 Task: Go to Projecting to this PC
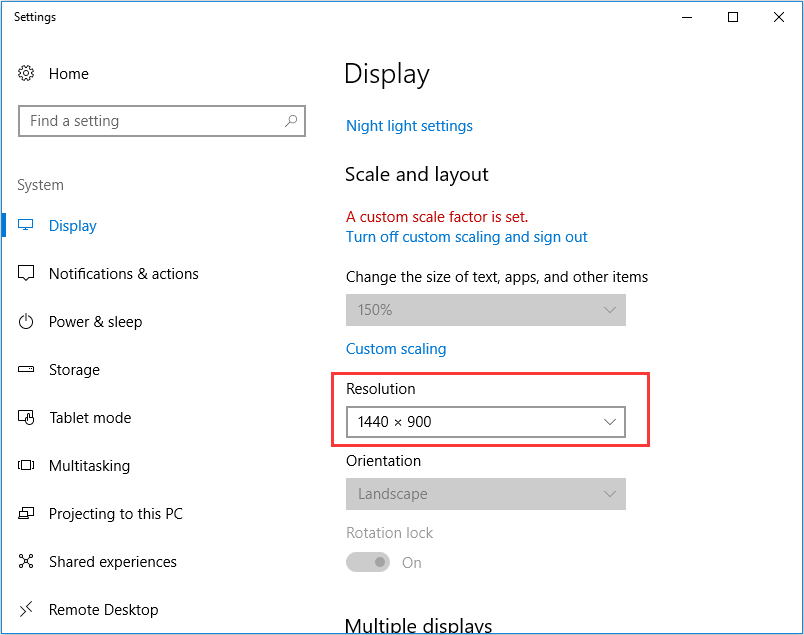coord(116,513)
